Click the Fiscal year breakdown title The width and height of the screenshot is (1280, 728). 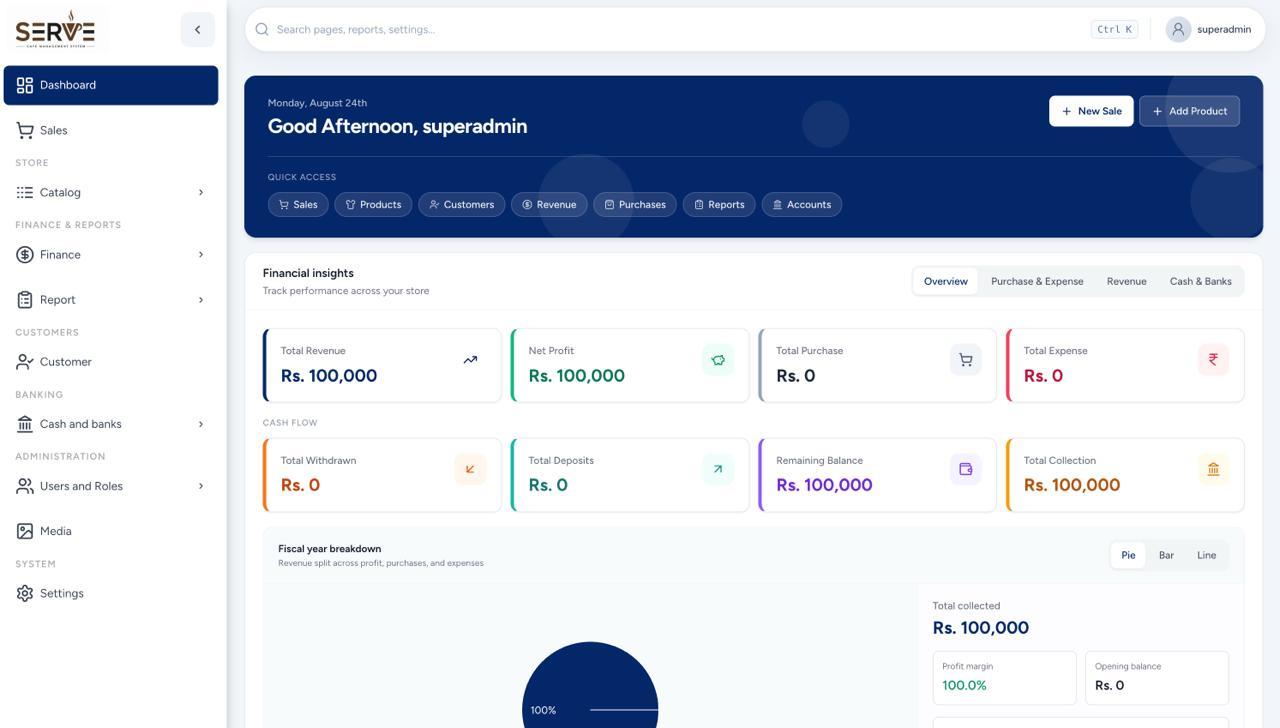[329, 549]
